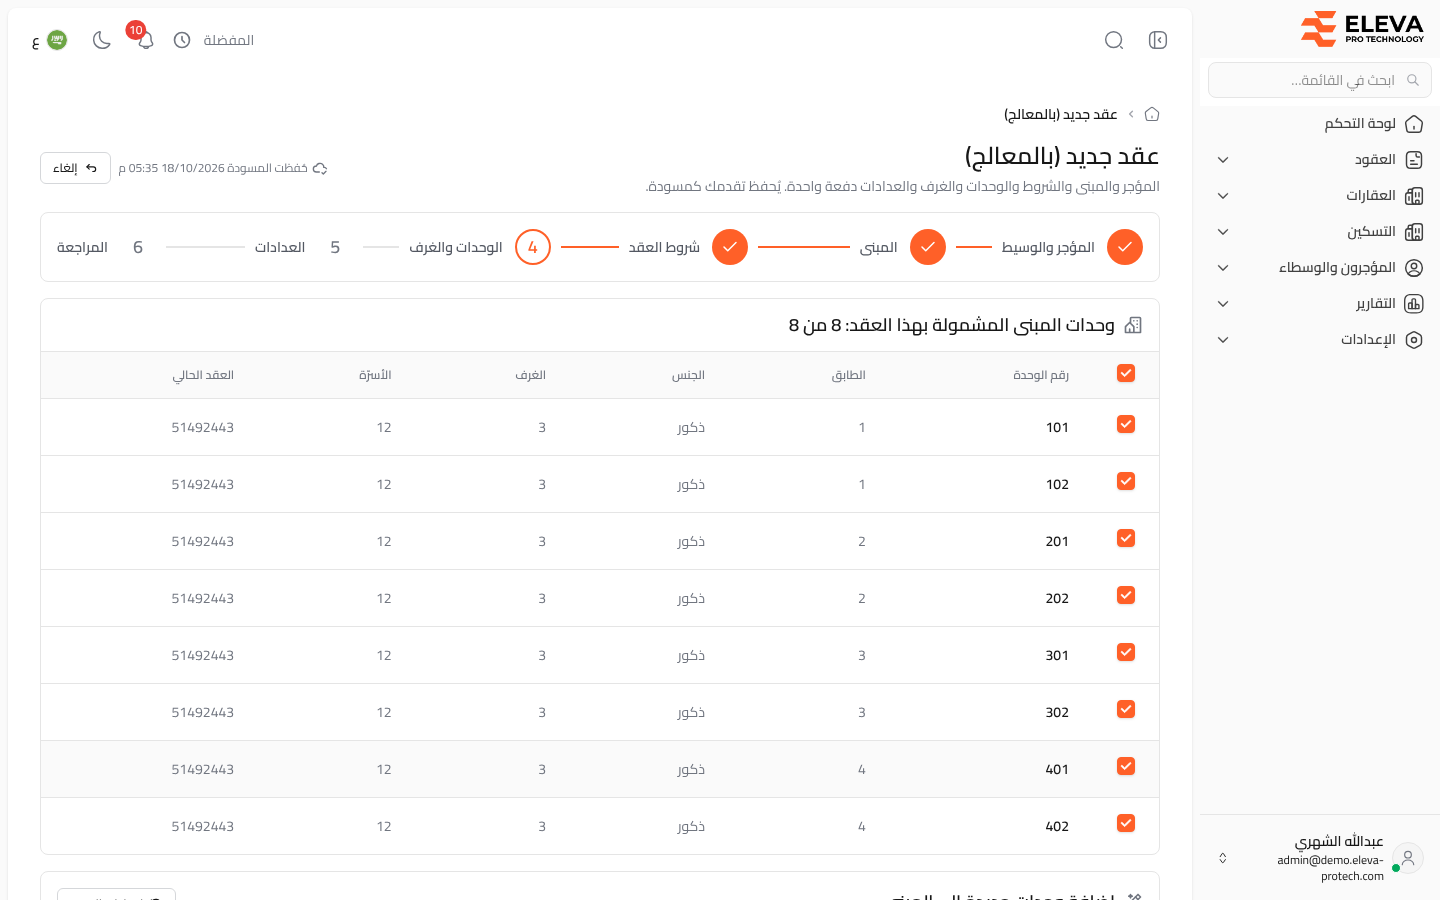Screen dimensions: 1440x900
Task: Open the recent history clock icon
Action: [x=182, y=40]
